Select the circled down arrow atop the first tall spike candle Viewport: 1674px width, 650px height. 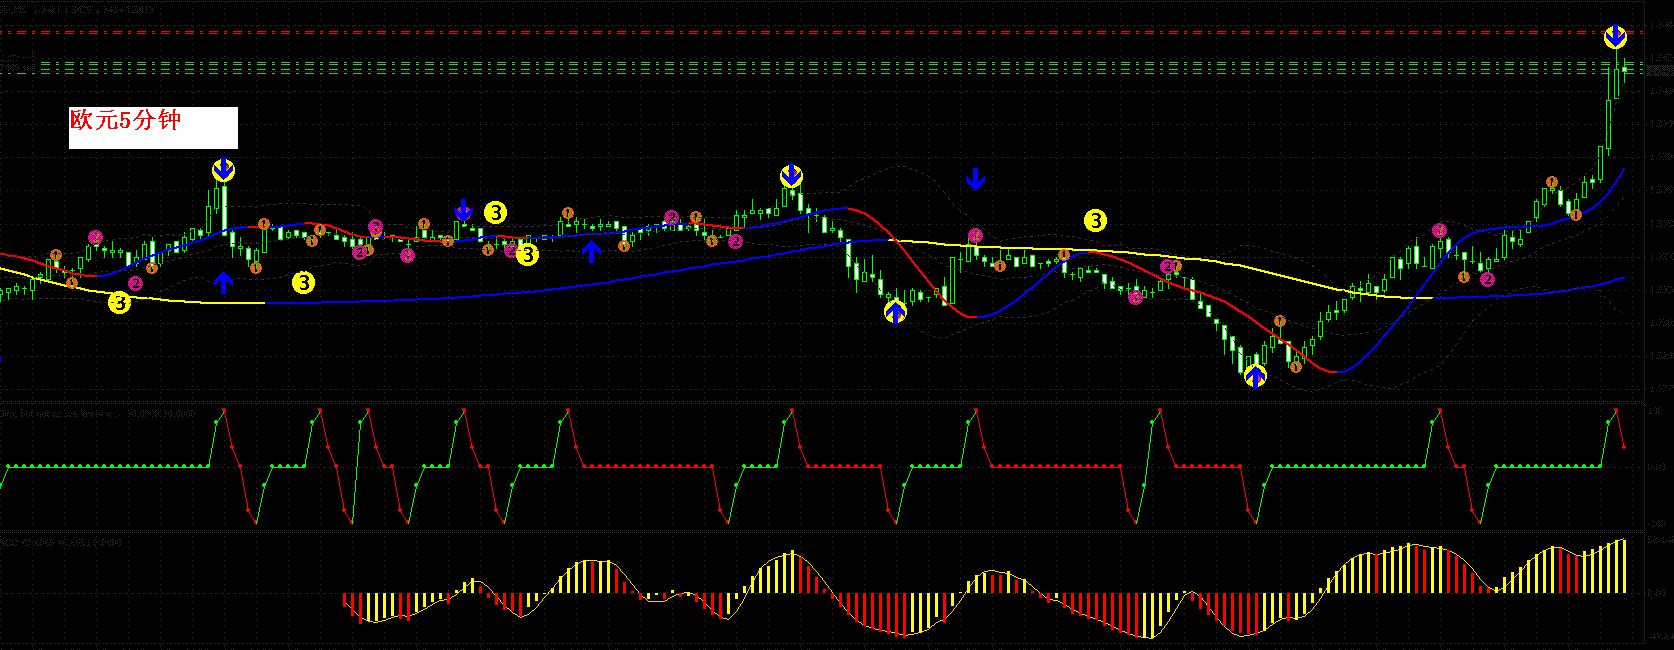coord(224,170)
